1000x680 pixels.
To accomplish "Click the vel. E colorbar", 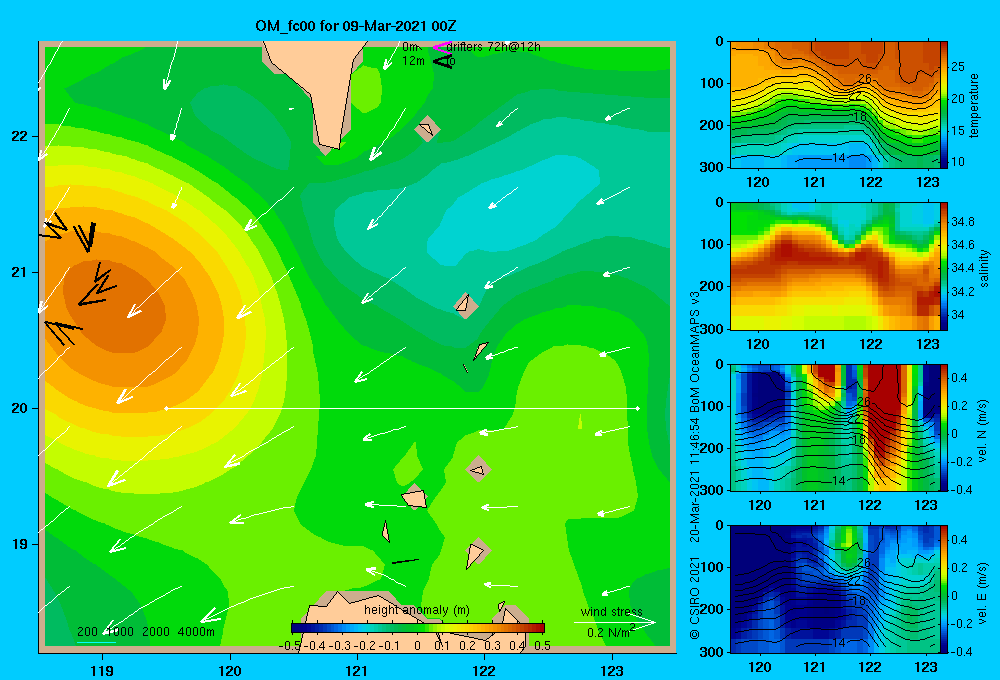I will coord(944,589).
